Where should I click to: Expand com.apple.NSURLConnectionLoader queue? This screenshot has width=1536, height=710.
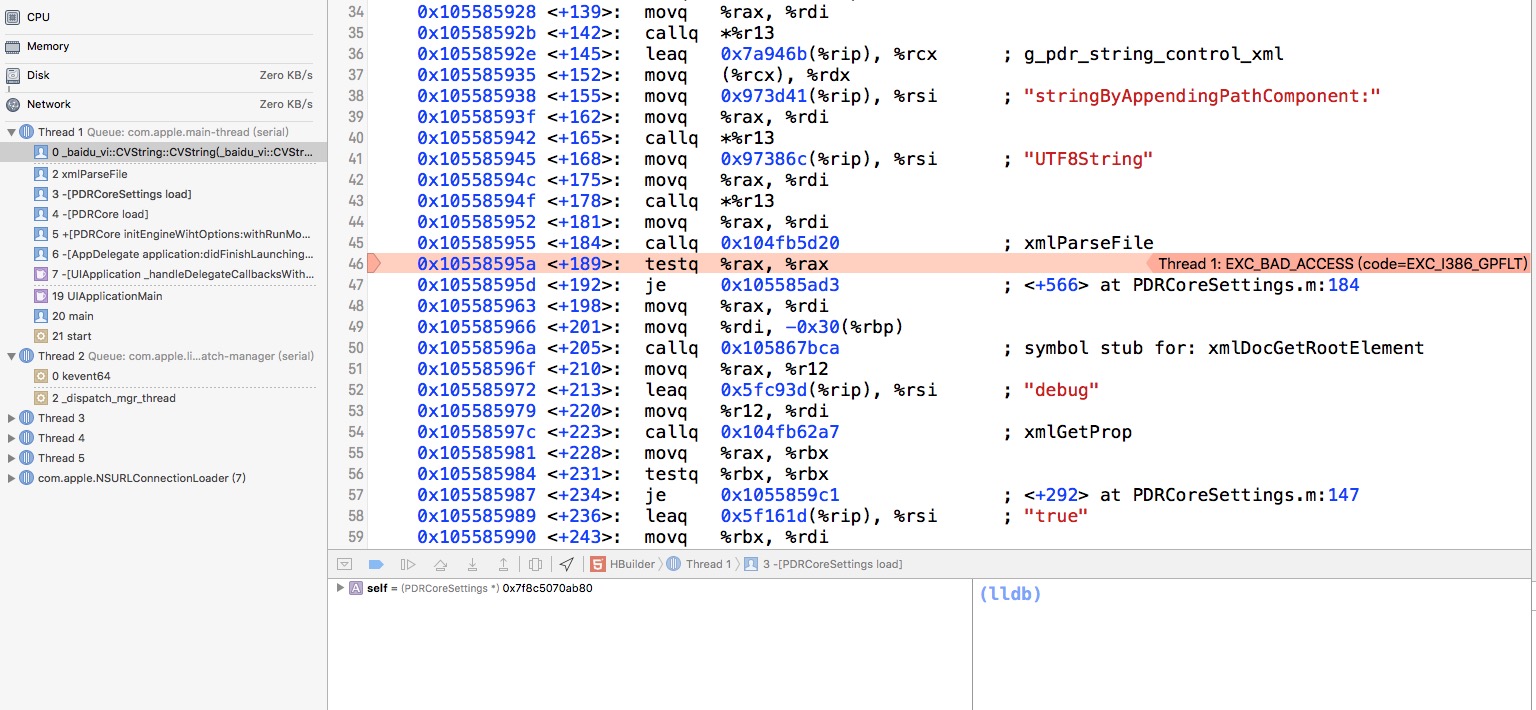[11, 478]
